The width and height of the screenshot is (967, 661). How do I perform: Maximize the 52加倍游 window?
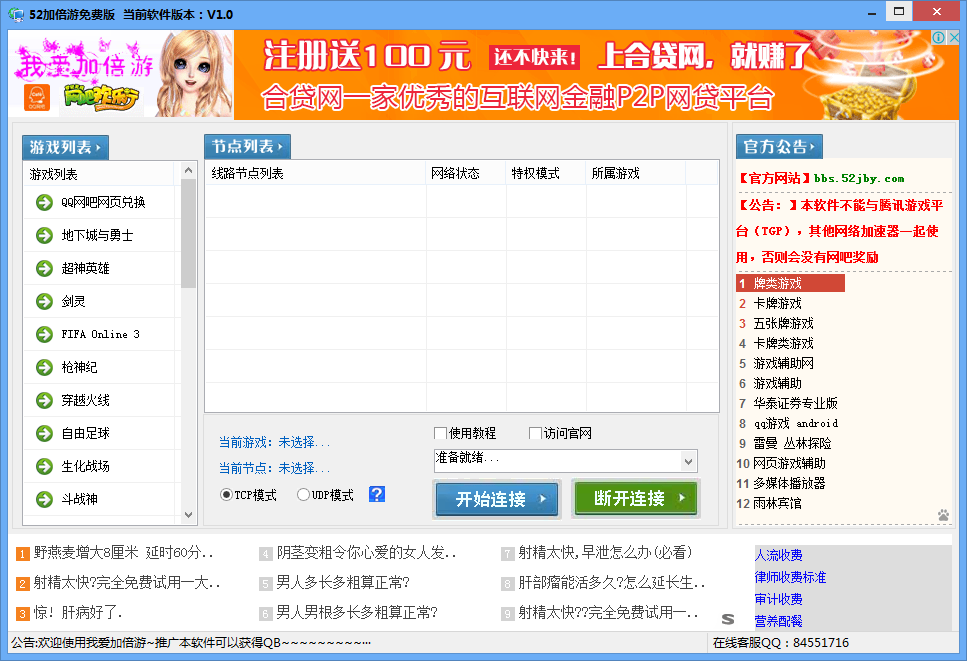[899, 11]
